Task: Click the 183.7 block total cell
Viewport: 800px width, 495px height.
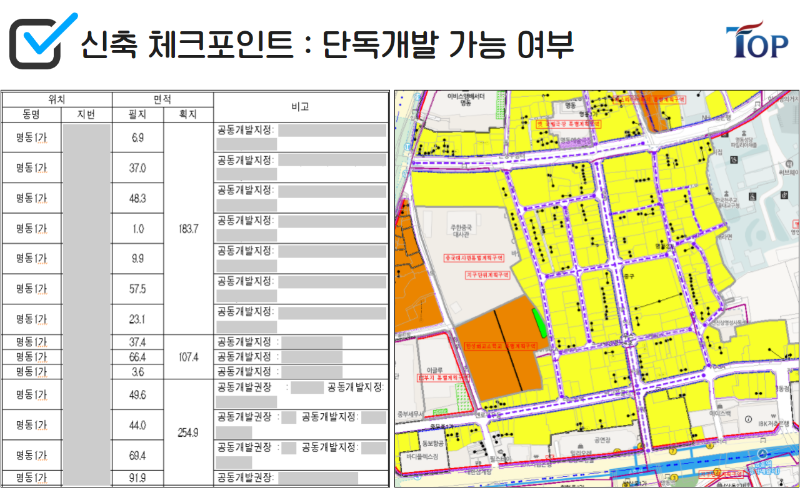Action: pyautogui.click(x=188, y=229)
